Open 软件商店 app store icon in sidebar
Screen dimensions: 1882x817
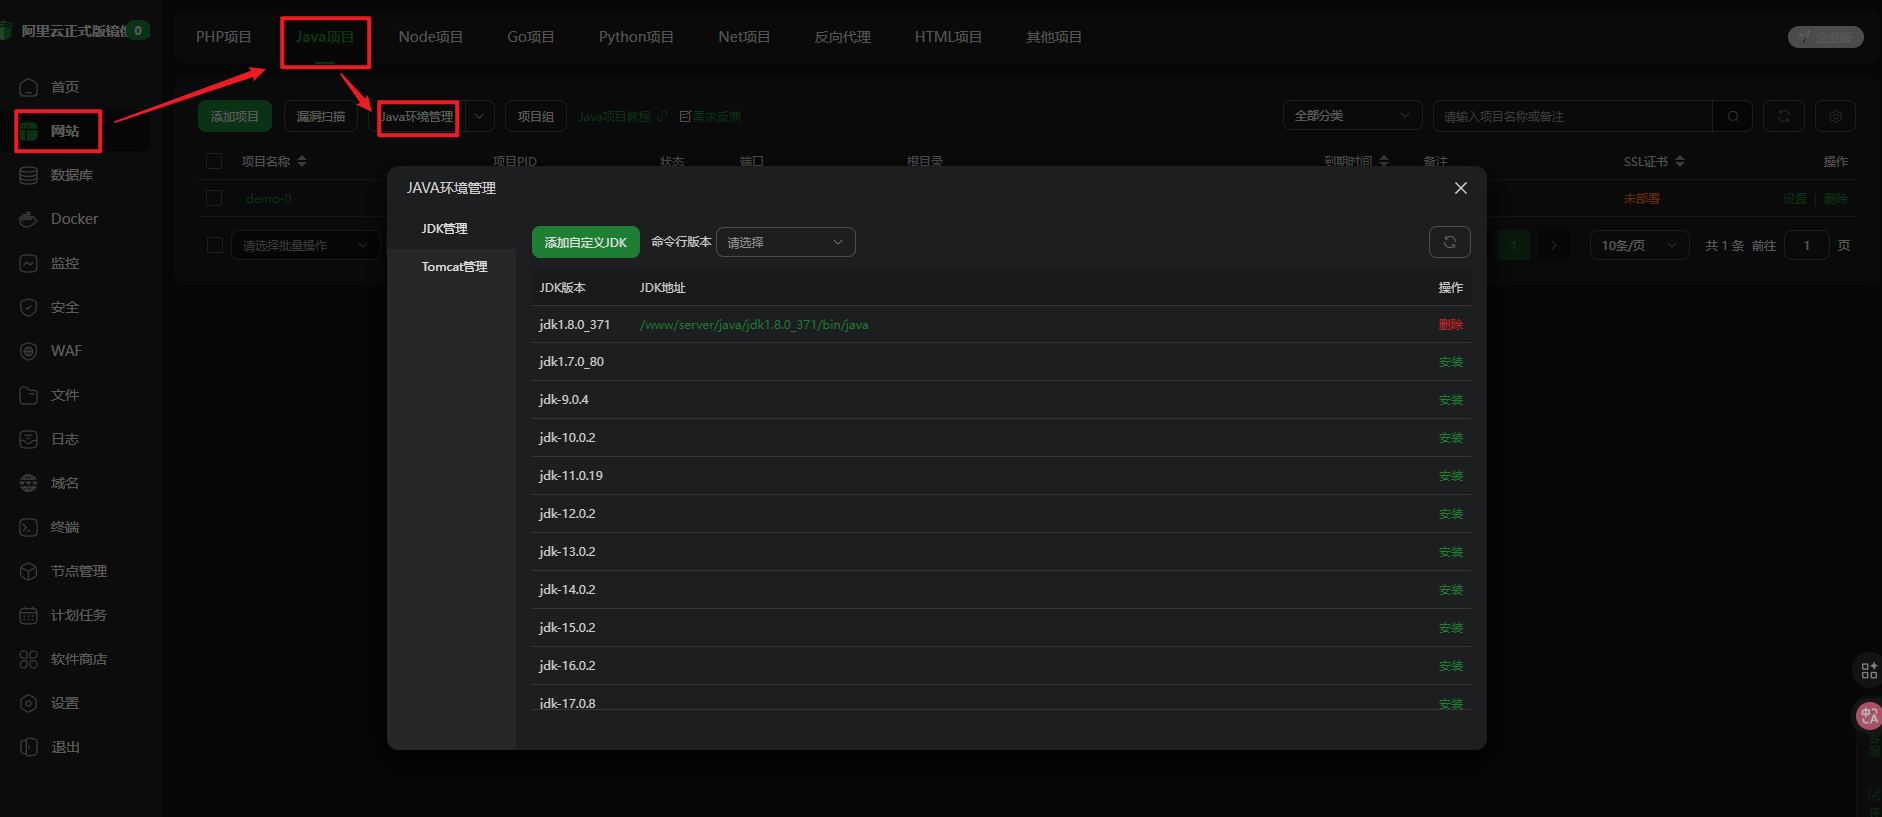(x=29, y=659)
